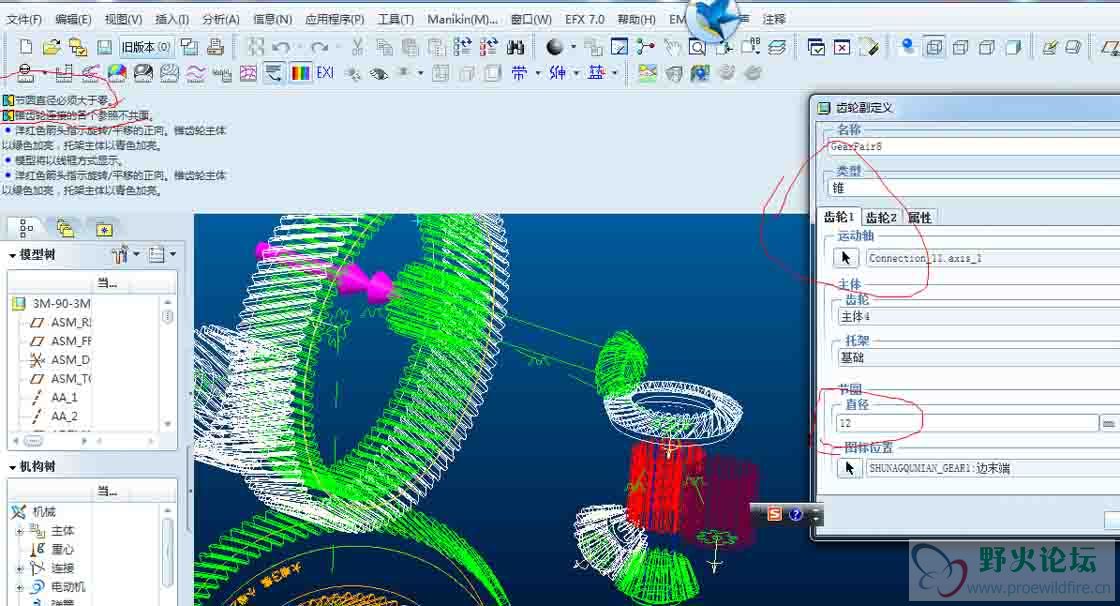1120x606 pixels.
Task: Open the 工具(T) menu
Action: point(396,19)
